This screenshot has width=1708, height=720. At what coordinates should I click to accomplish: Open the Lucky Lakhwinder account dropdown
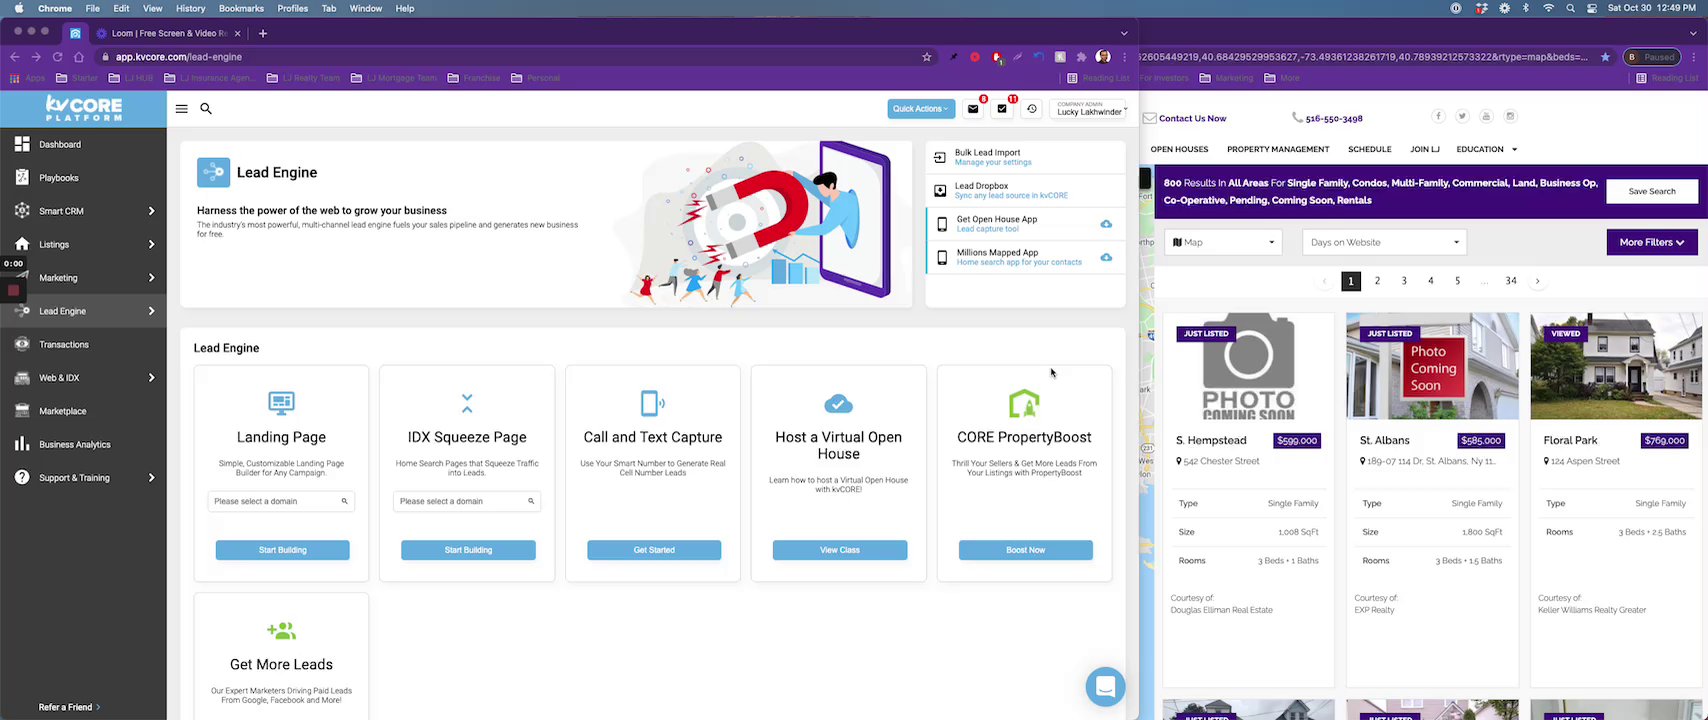point(1091,109)
